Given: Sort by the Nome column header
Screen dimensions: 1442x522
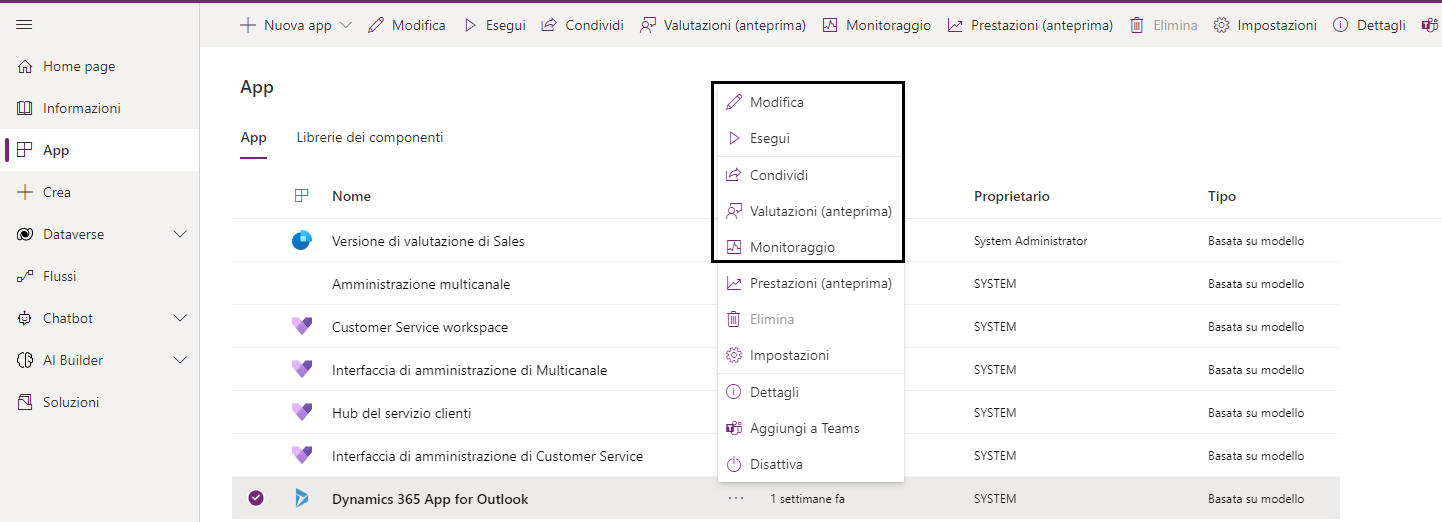Looking at the screenshot, I should (351, 196).
